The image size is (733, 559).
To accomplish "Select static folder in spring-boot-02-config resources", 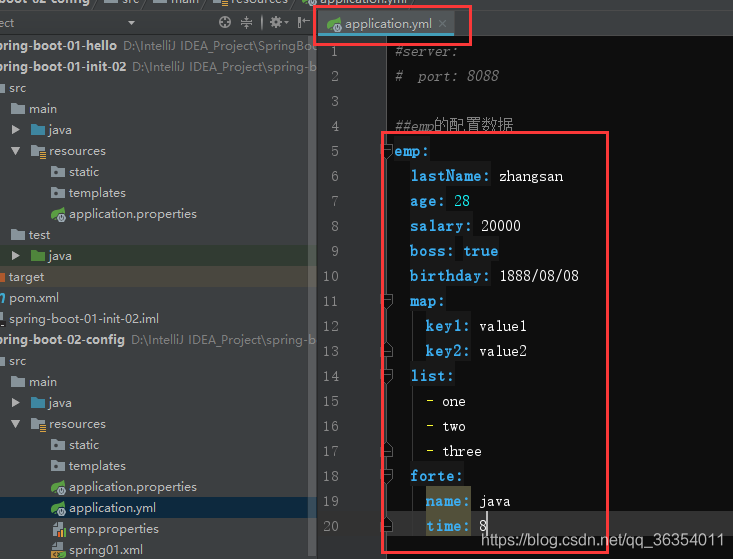I will coord(84,445).
